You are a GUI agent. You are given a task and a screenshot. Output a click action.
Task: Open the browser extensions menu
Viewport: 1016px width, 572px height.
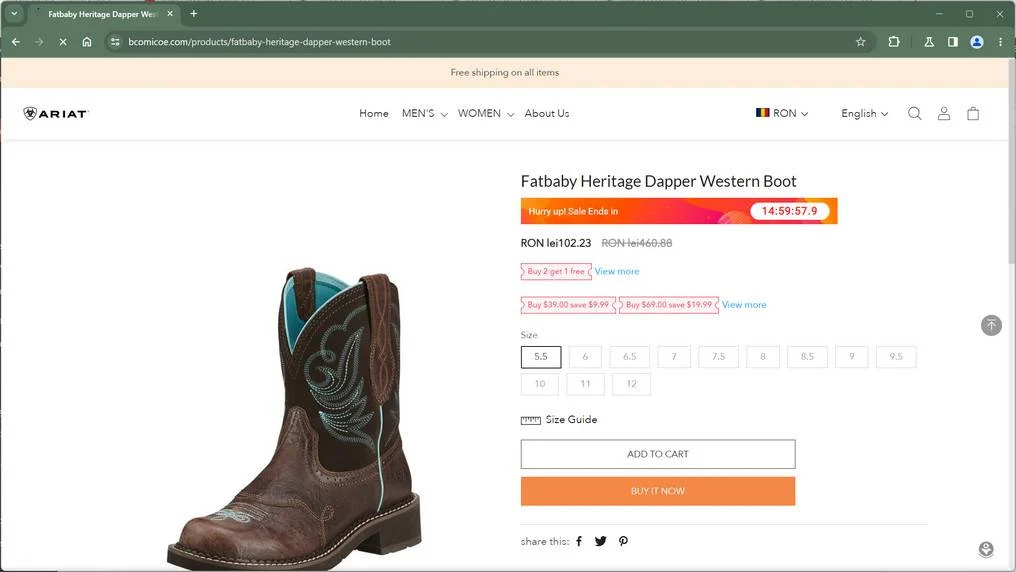click(x=894, y=41)
